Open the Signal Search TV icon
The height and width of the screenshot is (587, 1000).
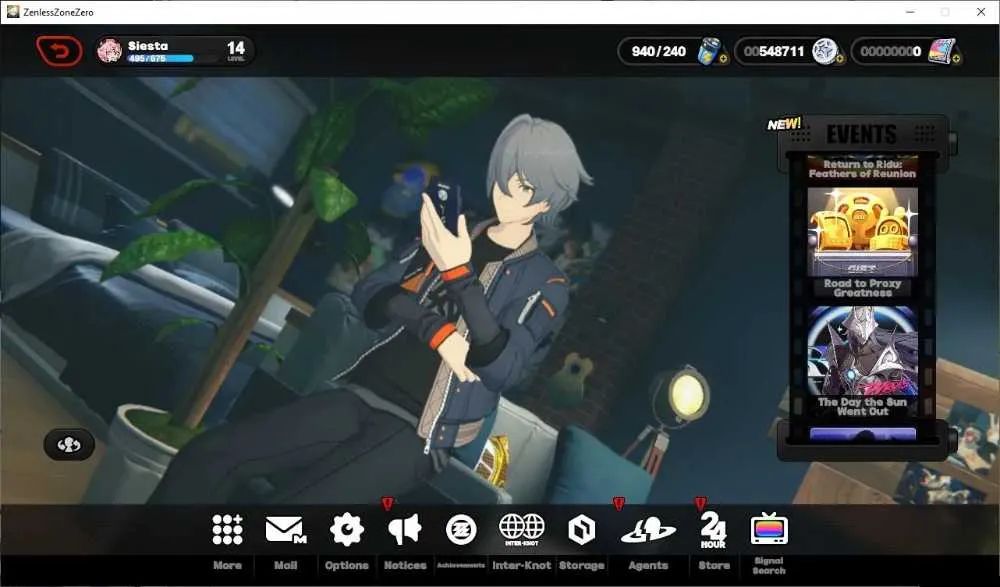coord(769,529)
